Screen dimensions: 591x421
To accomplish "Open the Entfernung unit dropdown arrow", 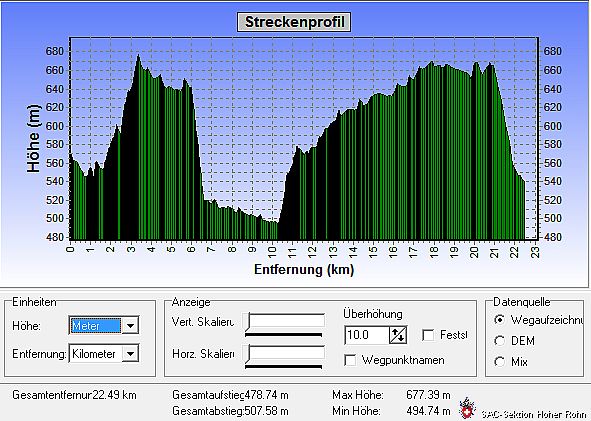I will tap(130, 354).
